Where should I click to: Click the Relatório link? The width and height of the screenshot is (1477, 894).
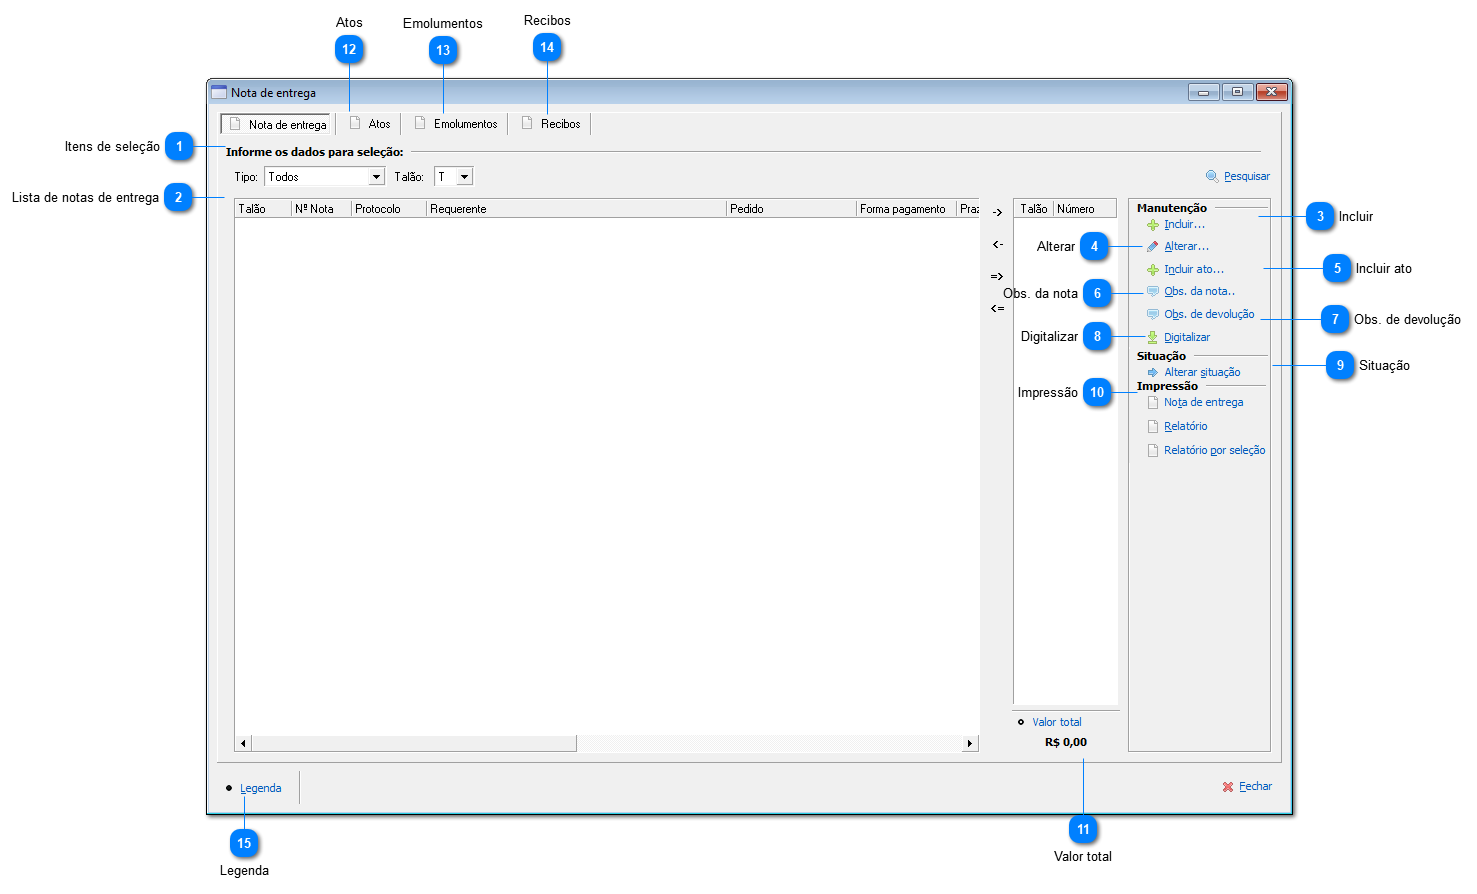[1186, 427]
